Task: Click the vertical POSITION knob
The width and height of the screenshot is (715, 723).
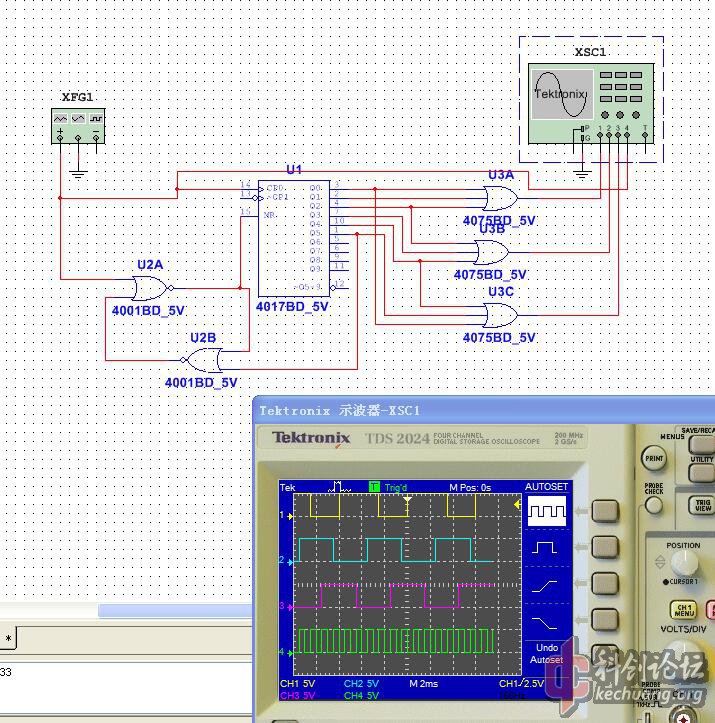Action: click(684, 563)
